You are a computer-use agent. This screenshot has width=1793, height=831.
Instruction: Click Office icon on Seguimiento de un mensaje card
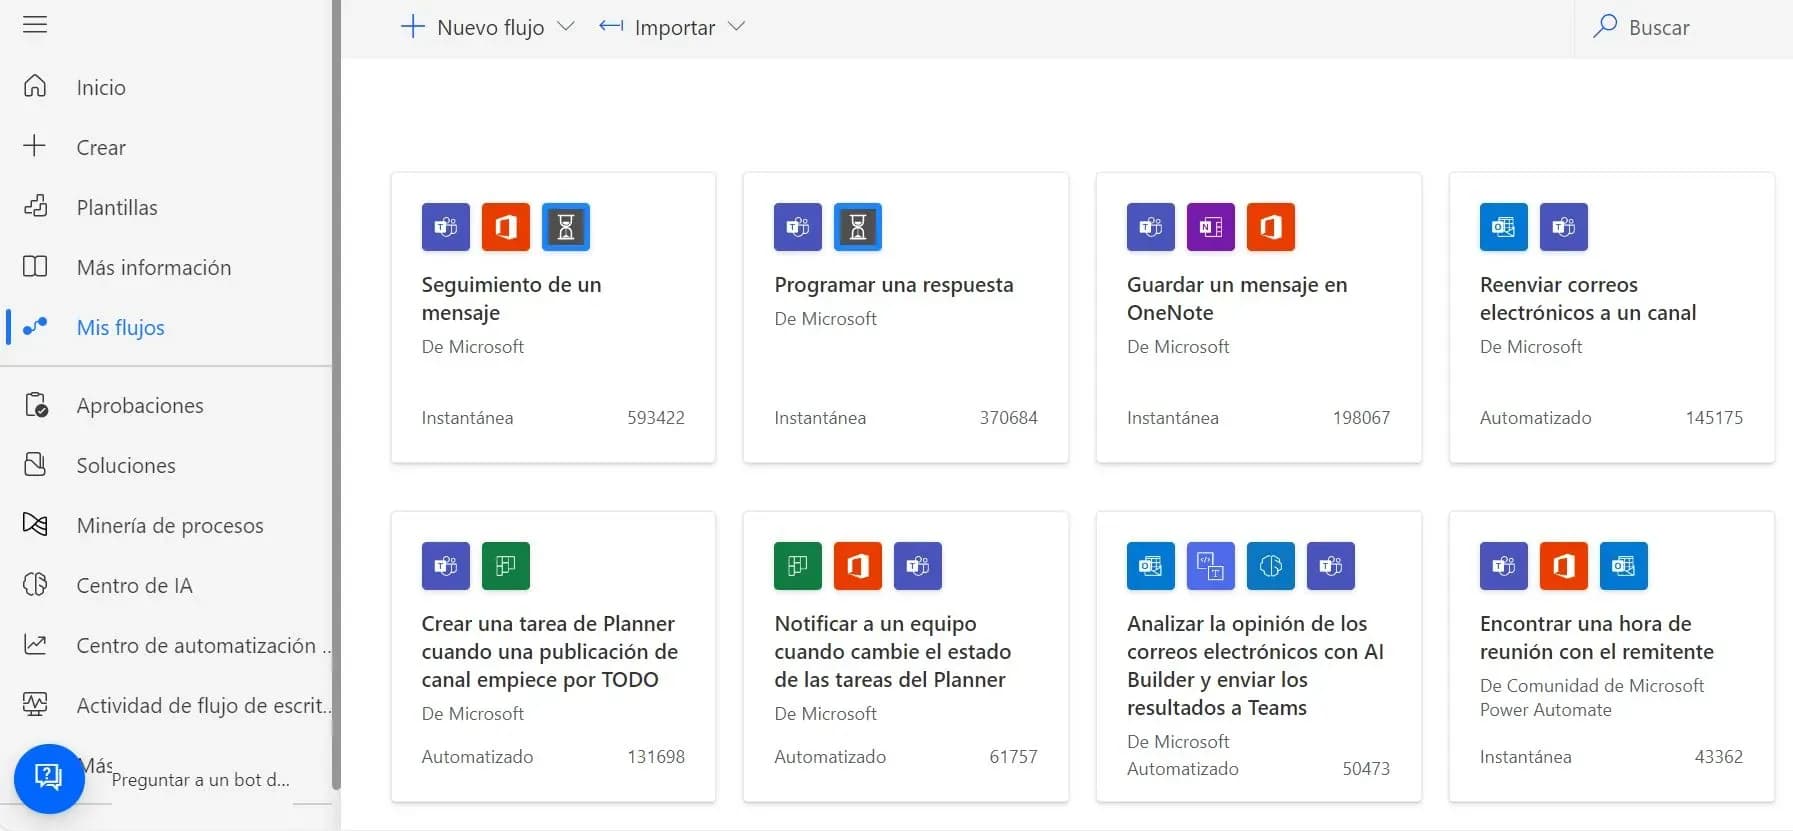pos(506,226)
